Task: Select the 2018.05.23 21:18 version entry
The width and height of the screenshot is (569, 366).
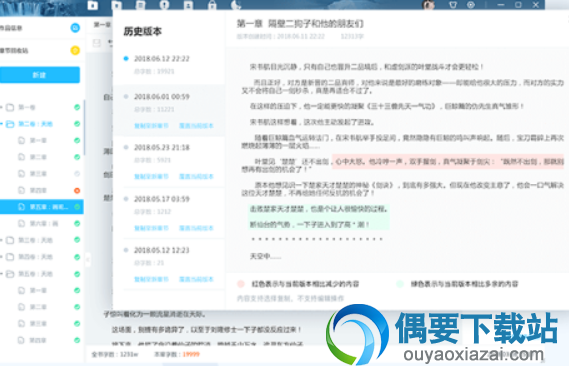Action: coord(169,161)
